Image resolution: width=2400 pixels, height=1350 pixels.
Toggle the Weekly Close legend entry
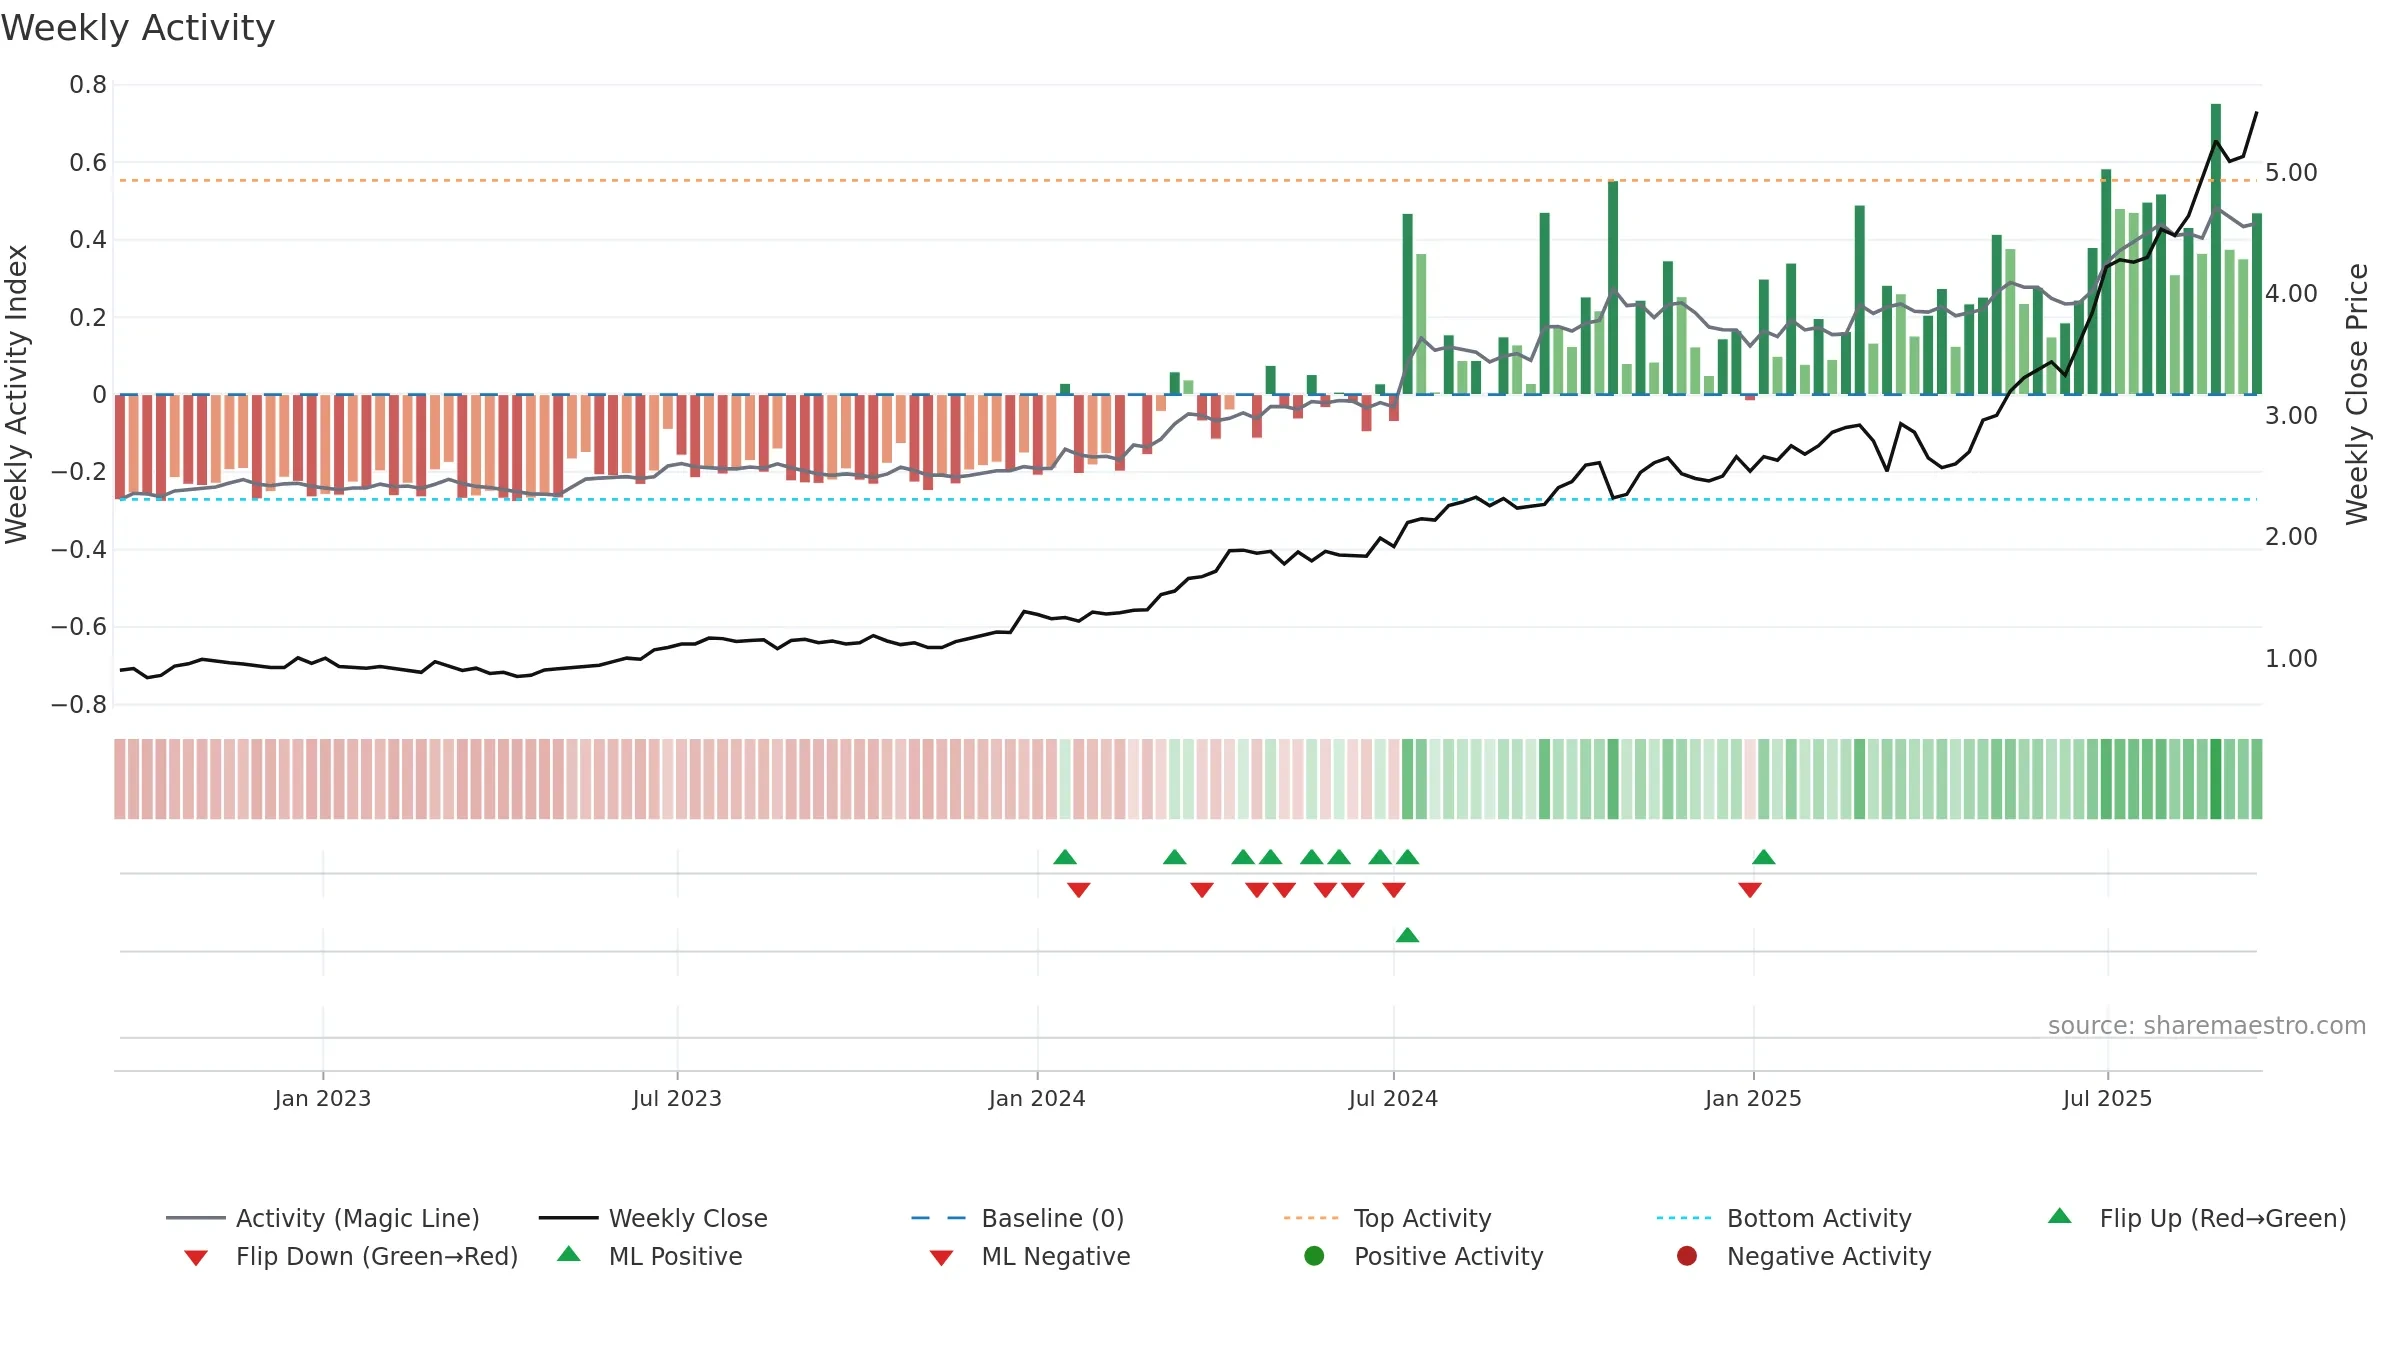[x=653, y=1218]
